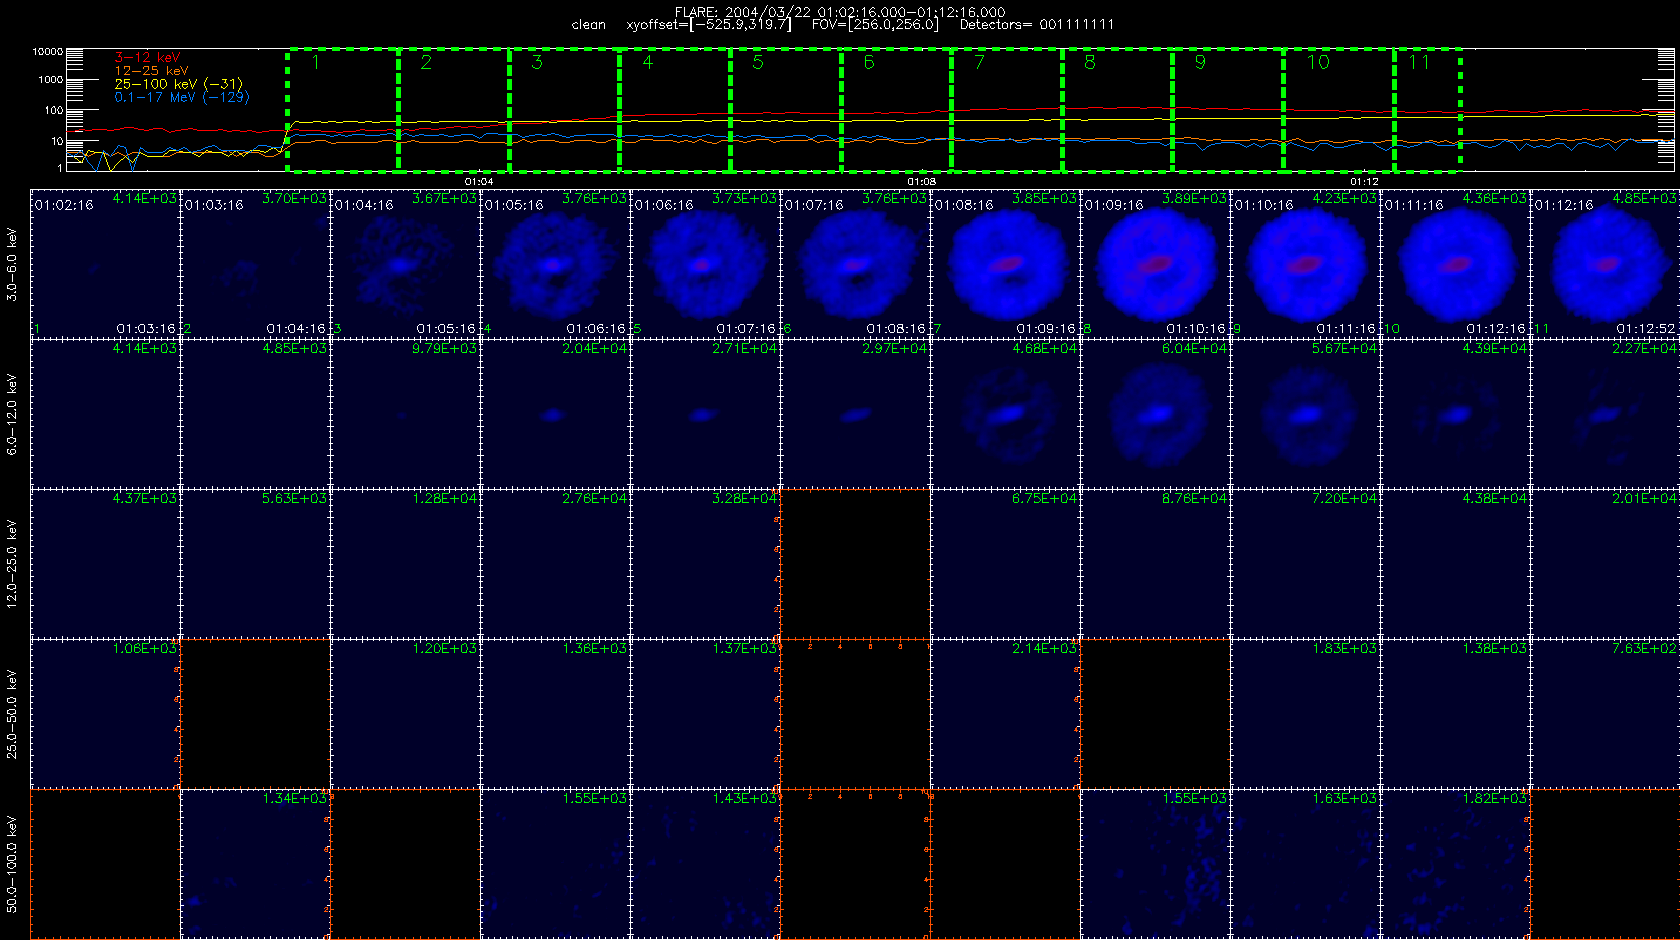Open the 6.0-12.0 keV image peaking 6.04E+04

1155,414
